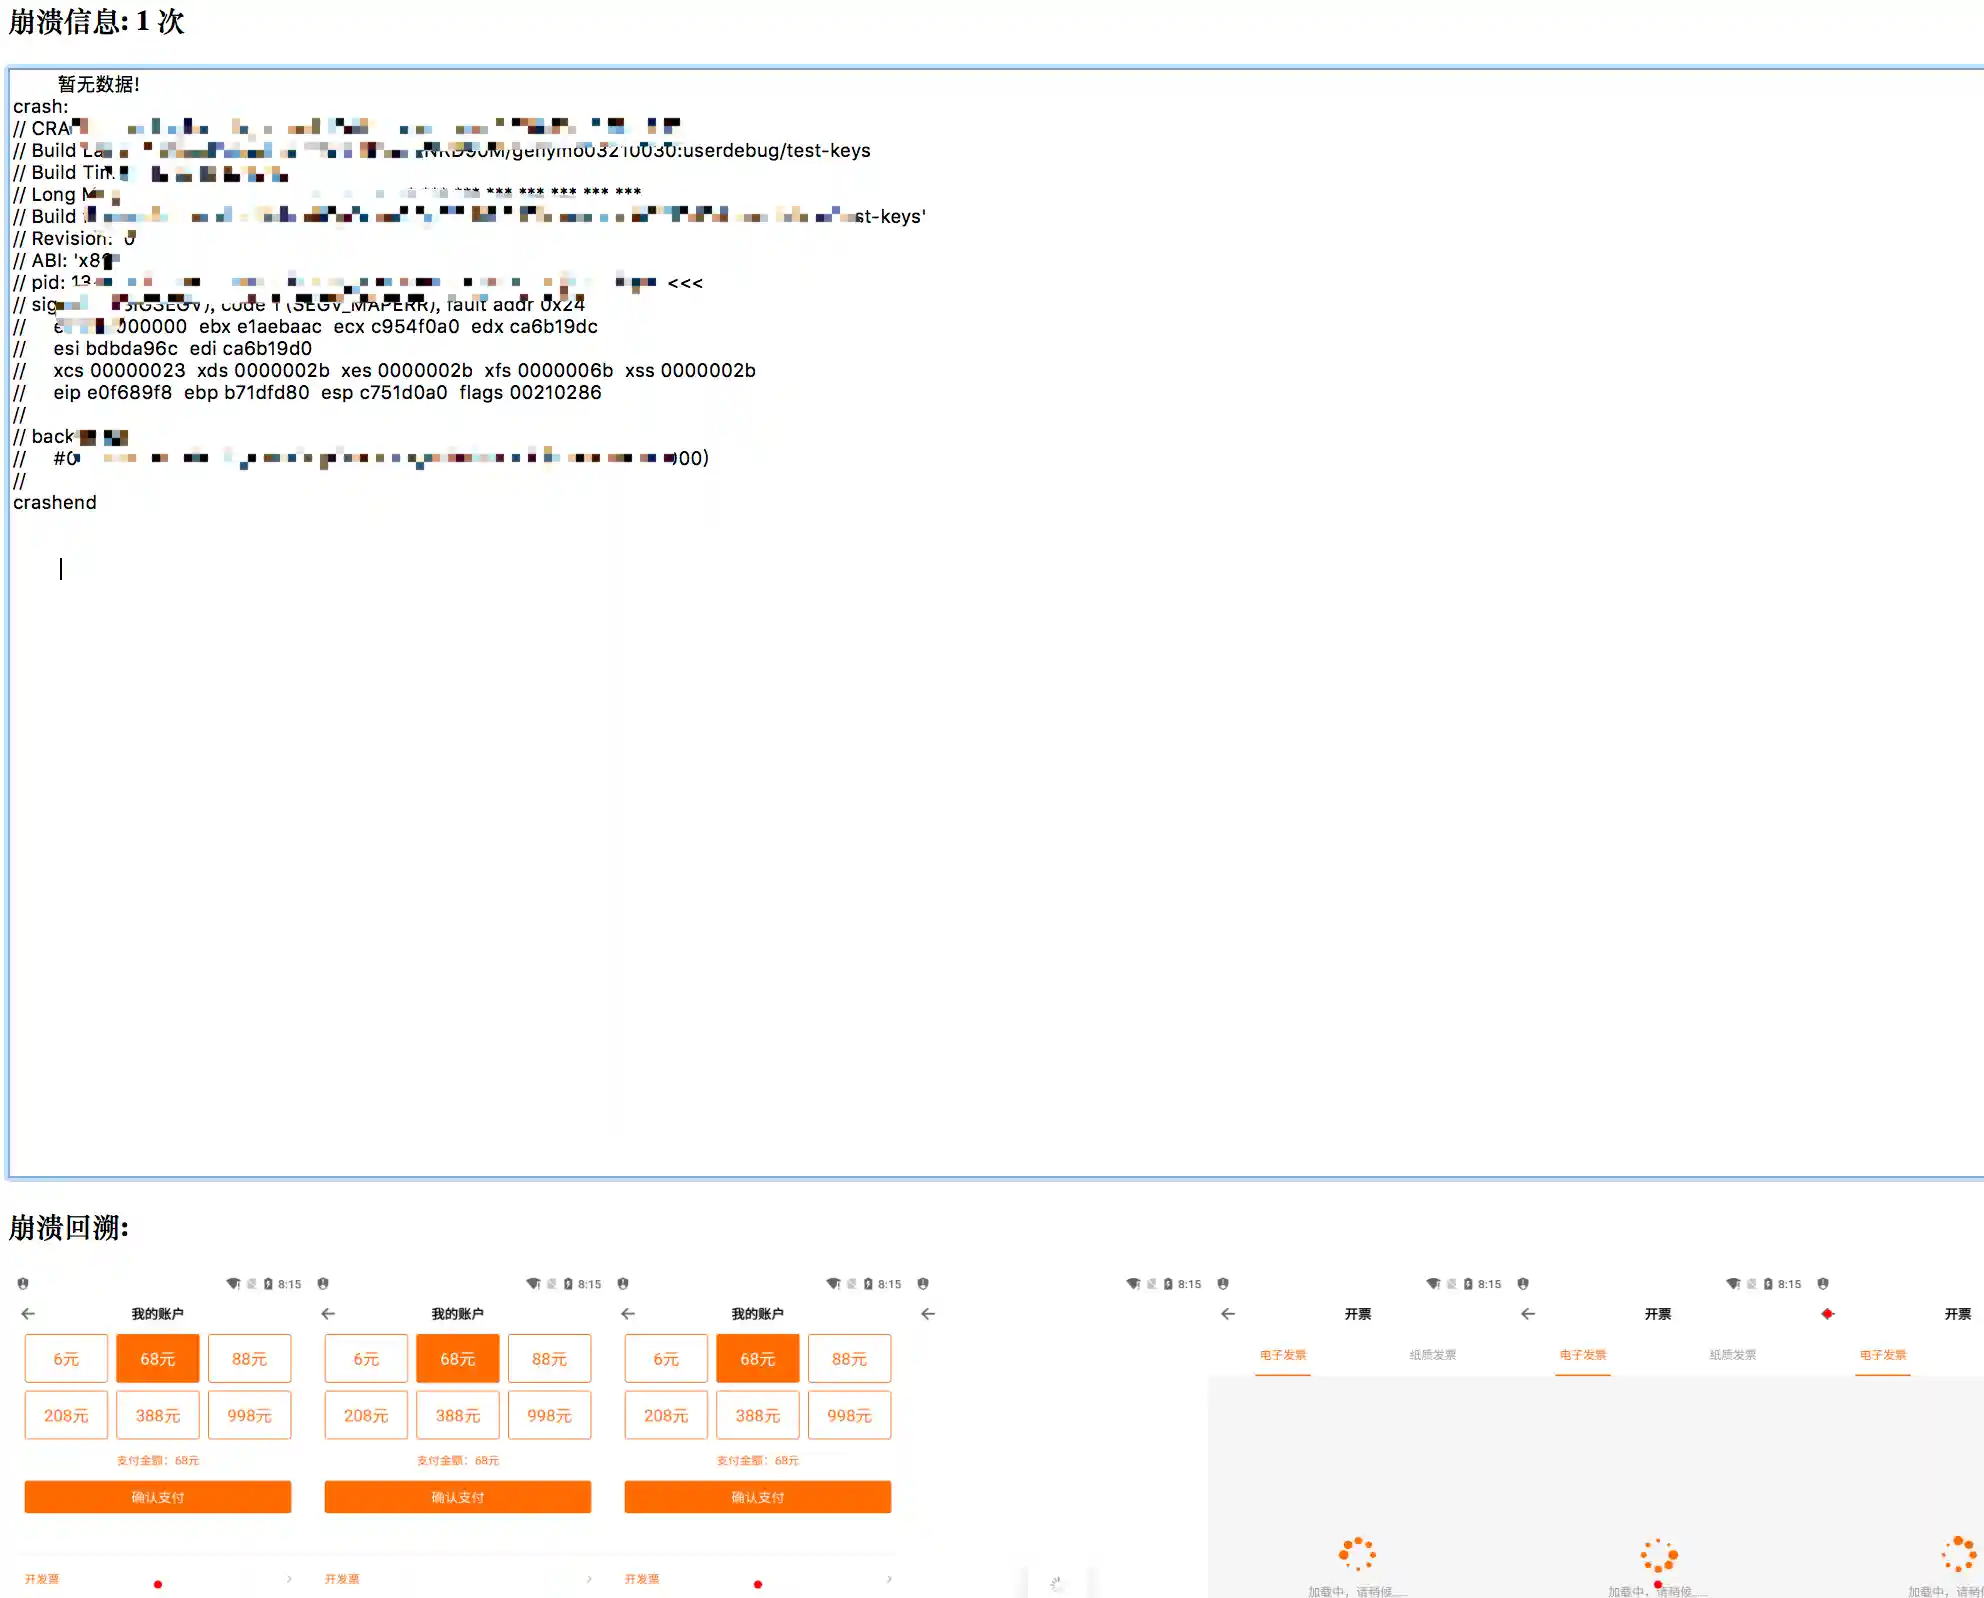This screenshot has width=1984, height=1598.
Task: Select the 998元 amount in third screenshot
Action: click(849, 1416)
